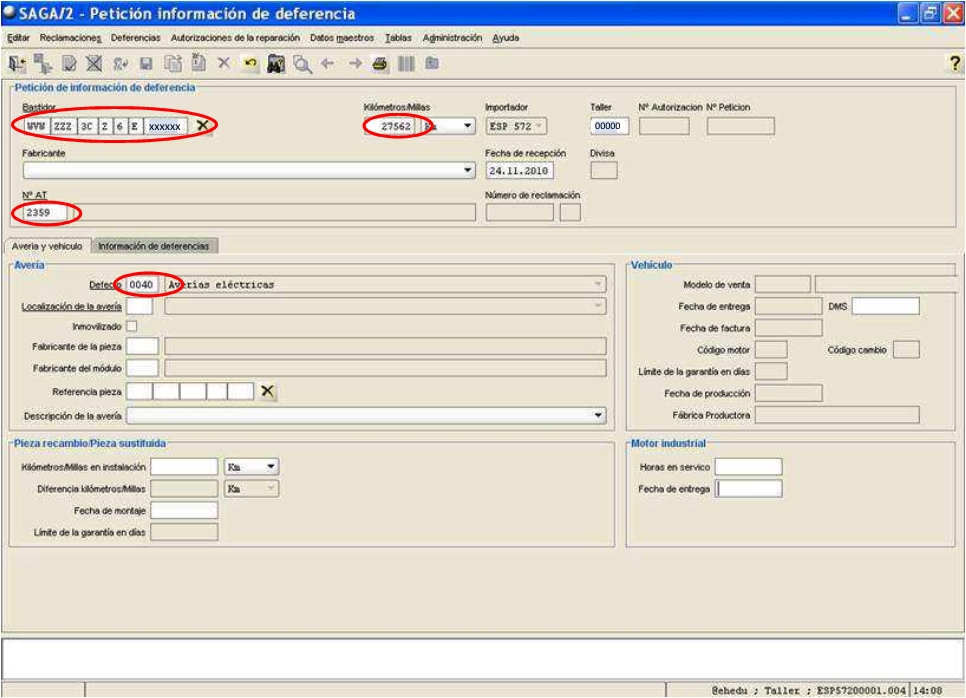Switch to Avería y vehículo tab
The image size is (966, 698).
tap(47, 246)
